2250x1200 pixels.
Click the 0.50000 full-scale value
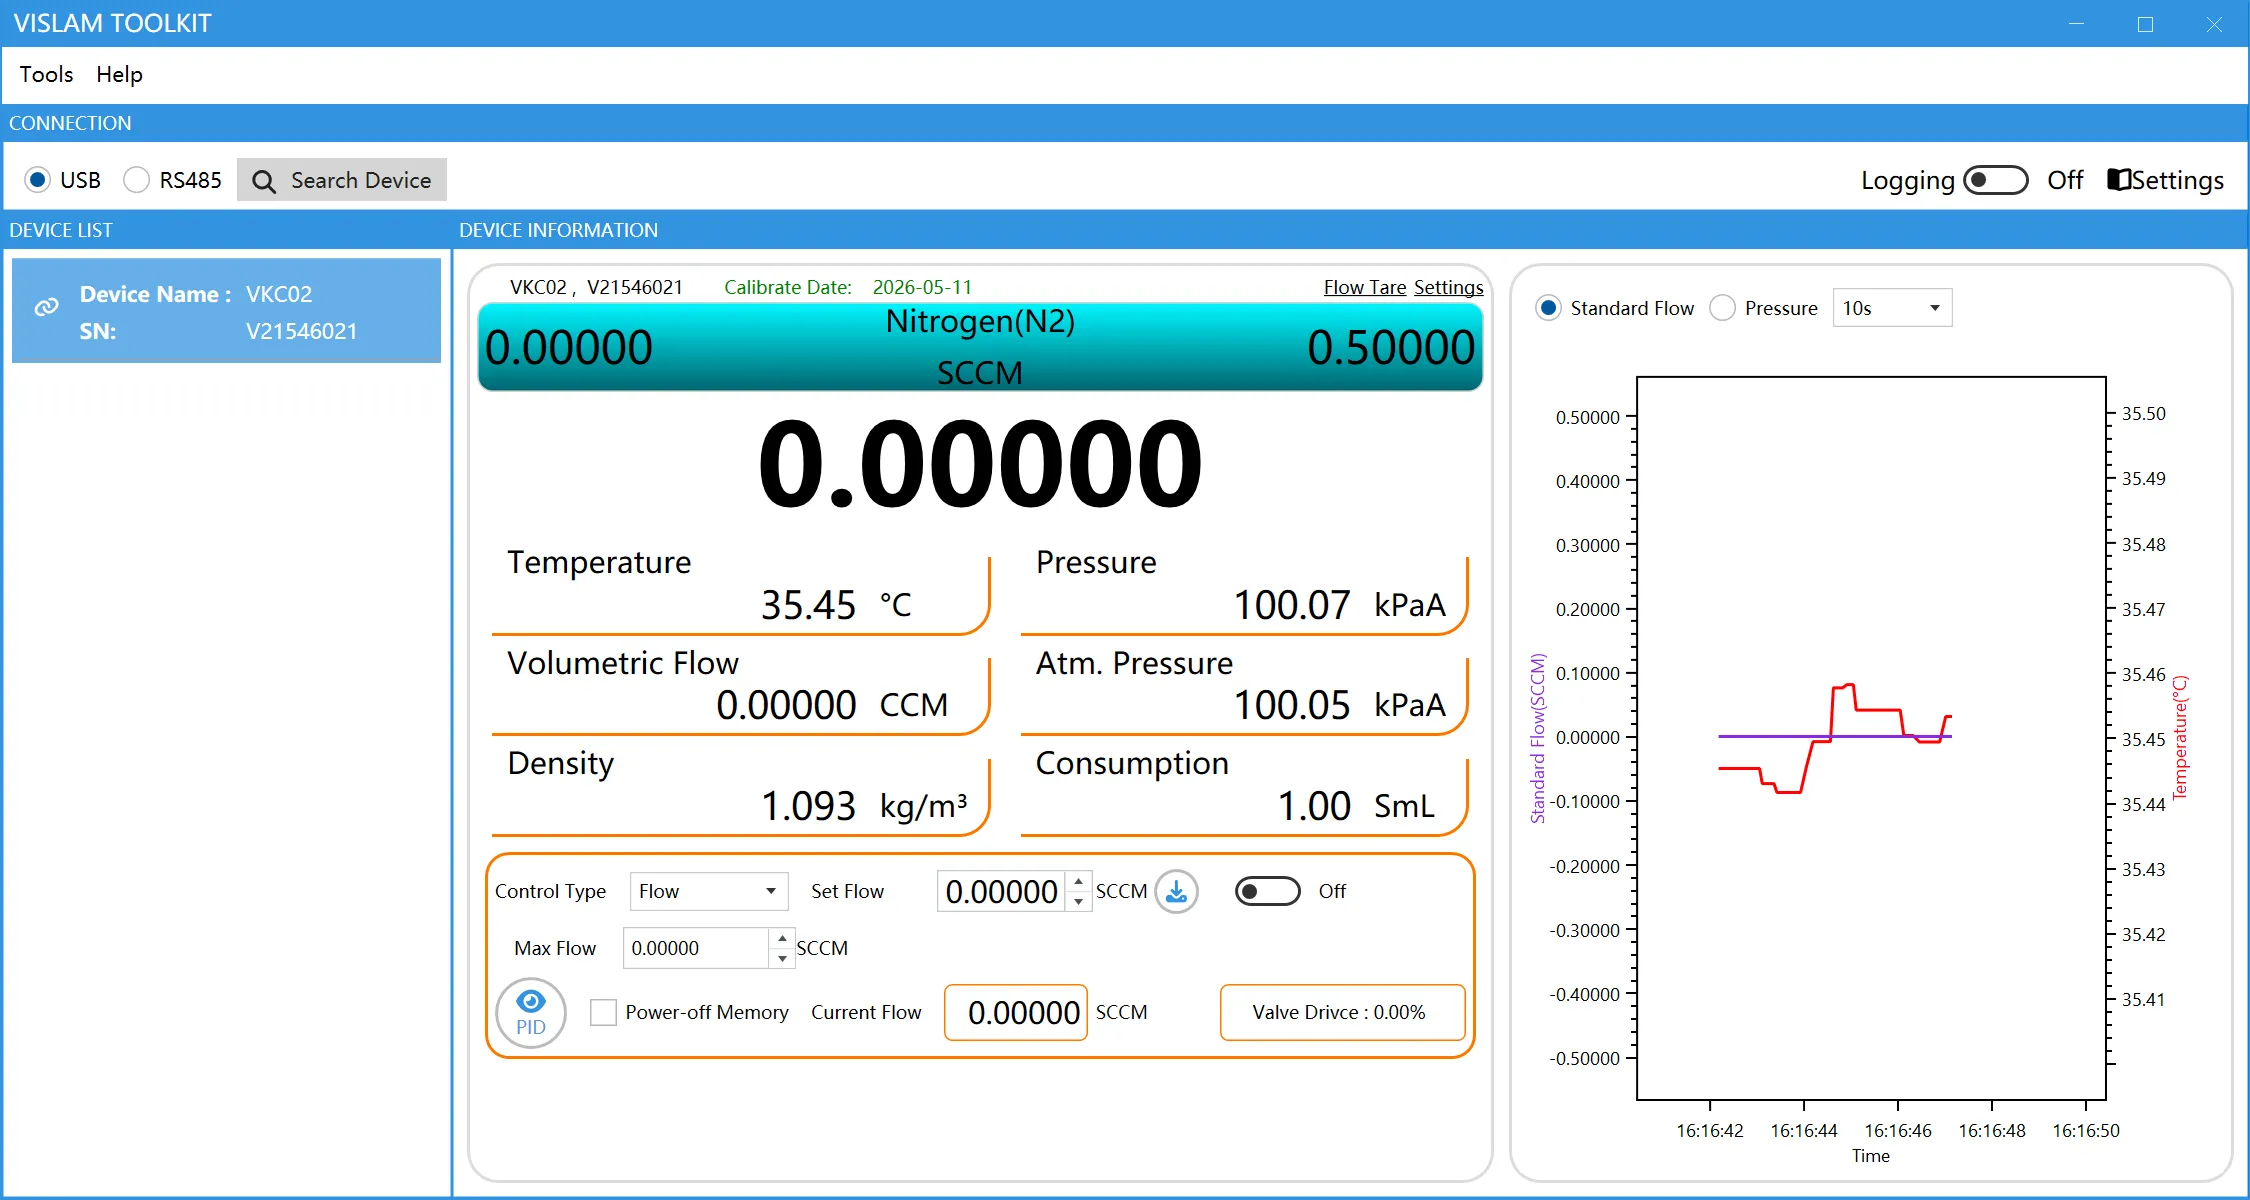coord(1391,348)
